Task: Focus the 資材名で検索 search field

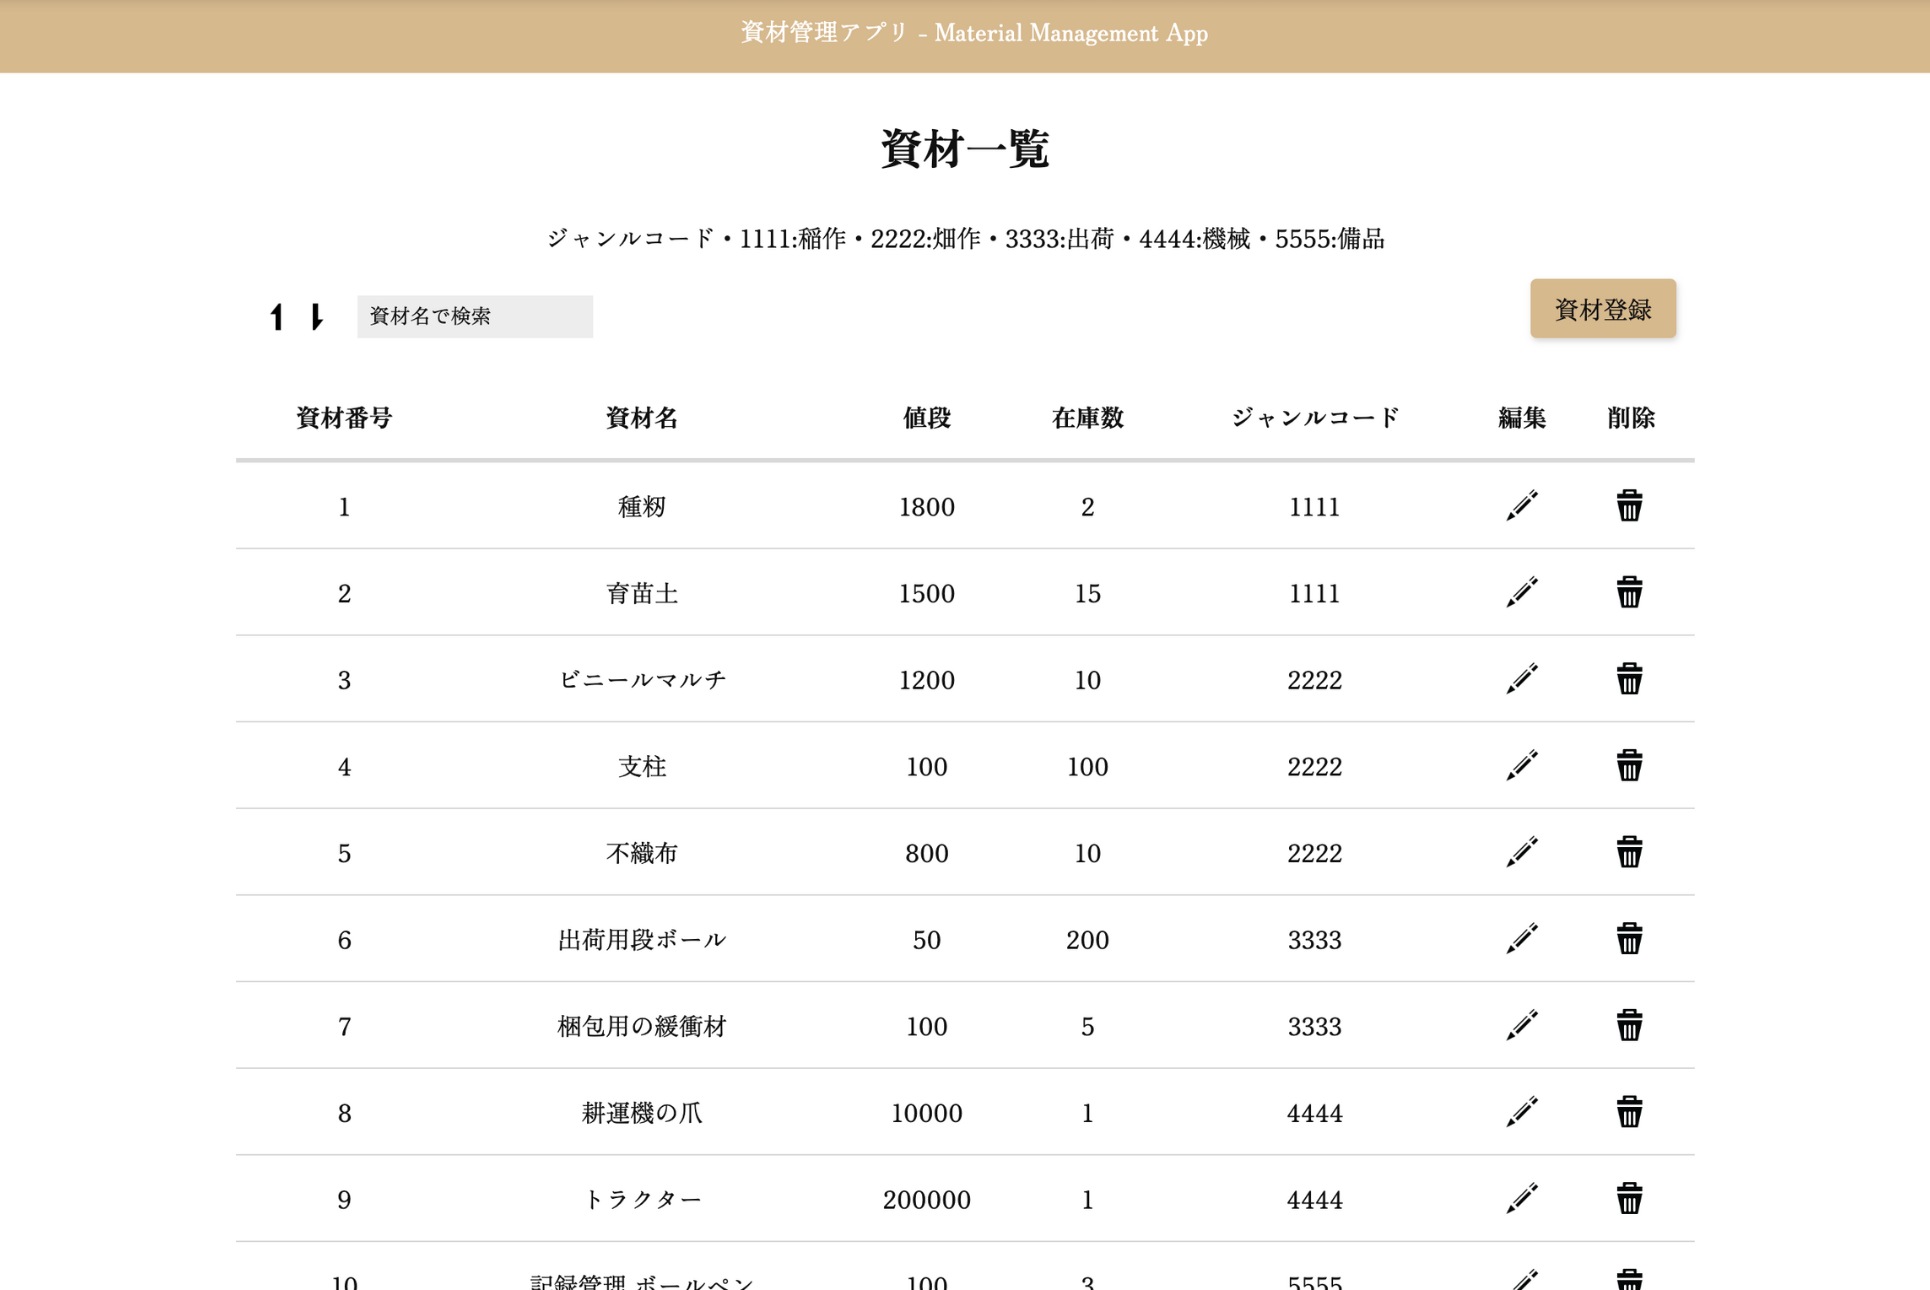Action: pyautogui.click(x=474, y=317)
